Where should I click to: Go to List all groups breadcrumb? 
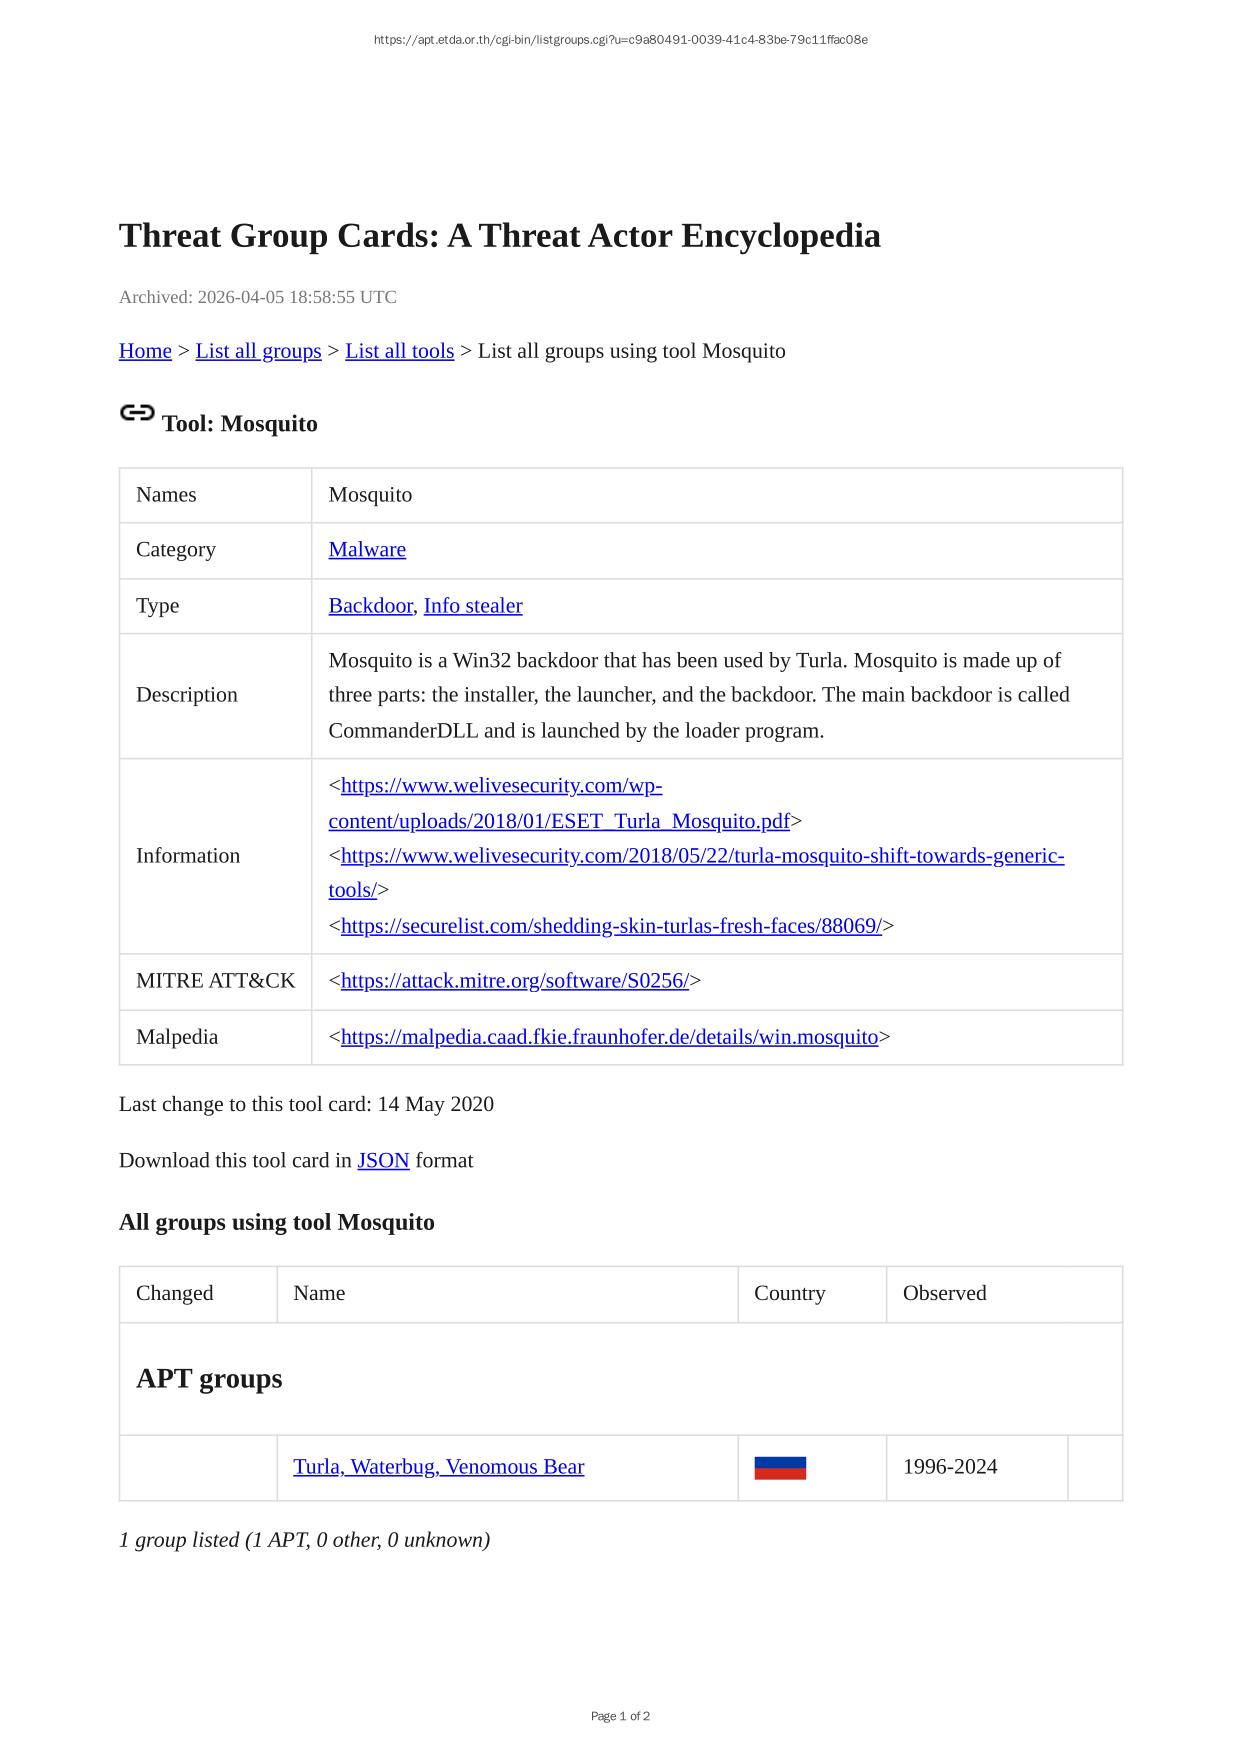coord(258,351)
